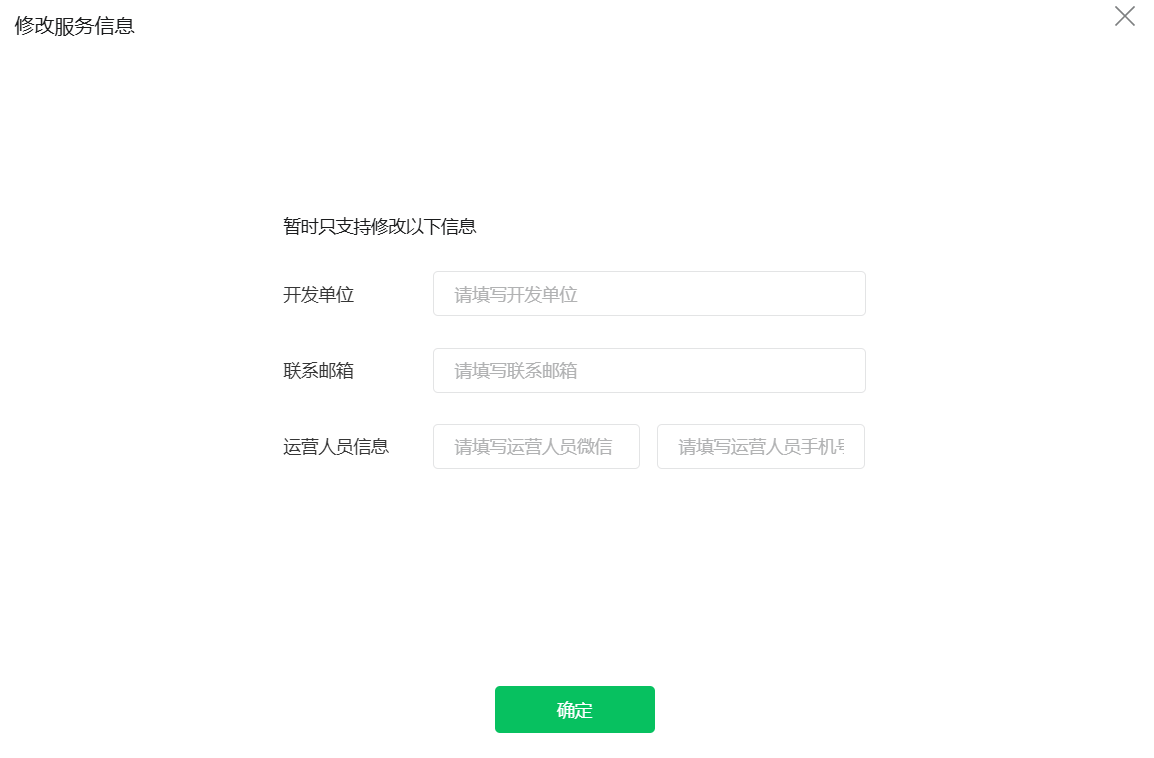Close the 修改服务信息 dialog with the X icon
Viewport: 1154px width, 758px height.
[1124, 16]
